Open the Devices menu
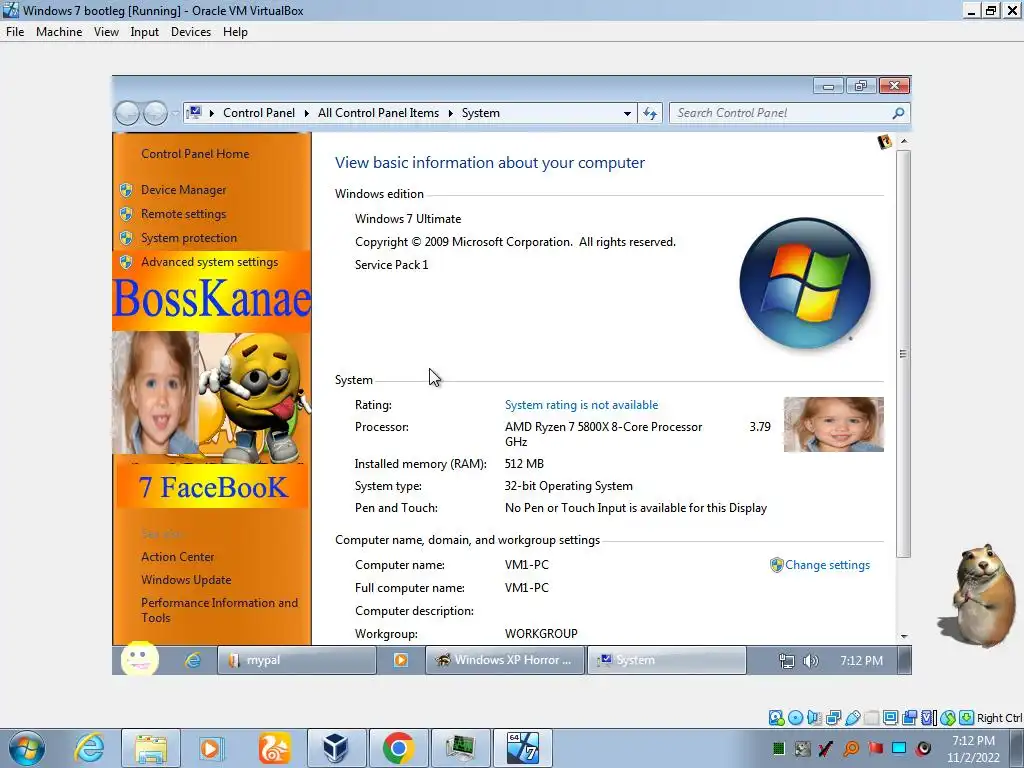The height and width of the screenshot is (768, 1024). tap(191, 31)
